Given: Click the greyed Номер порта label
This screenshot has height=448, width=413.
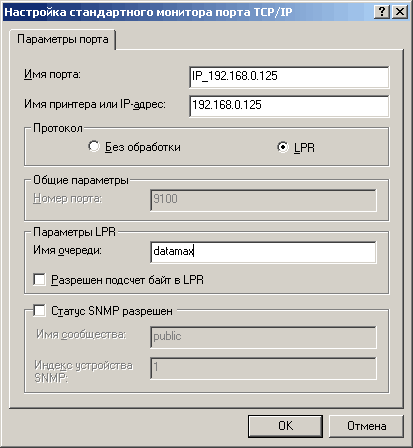Looking at the screenshot, I should coord(67,198).
